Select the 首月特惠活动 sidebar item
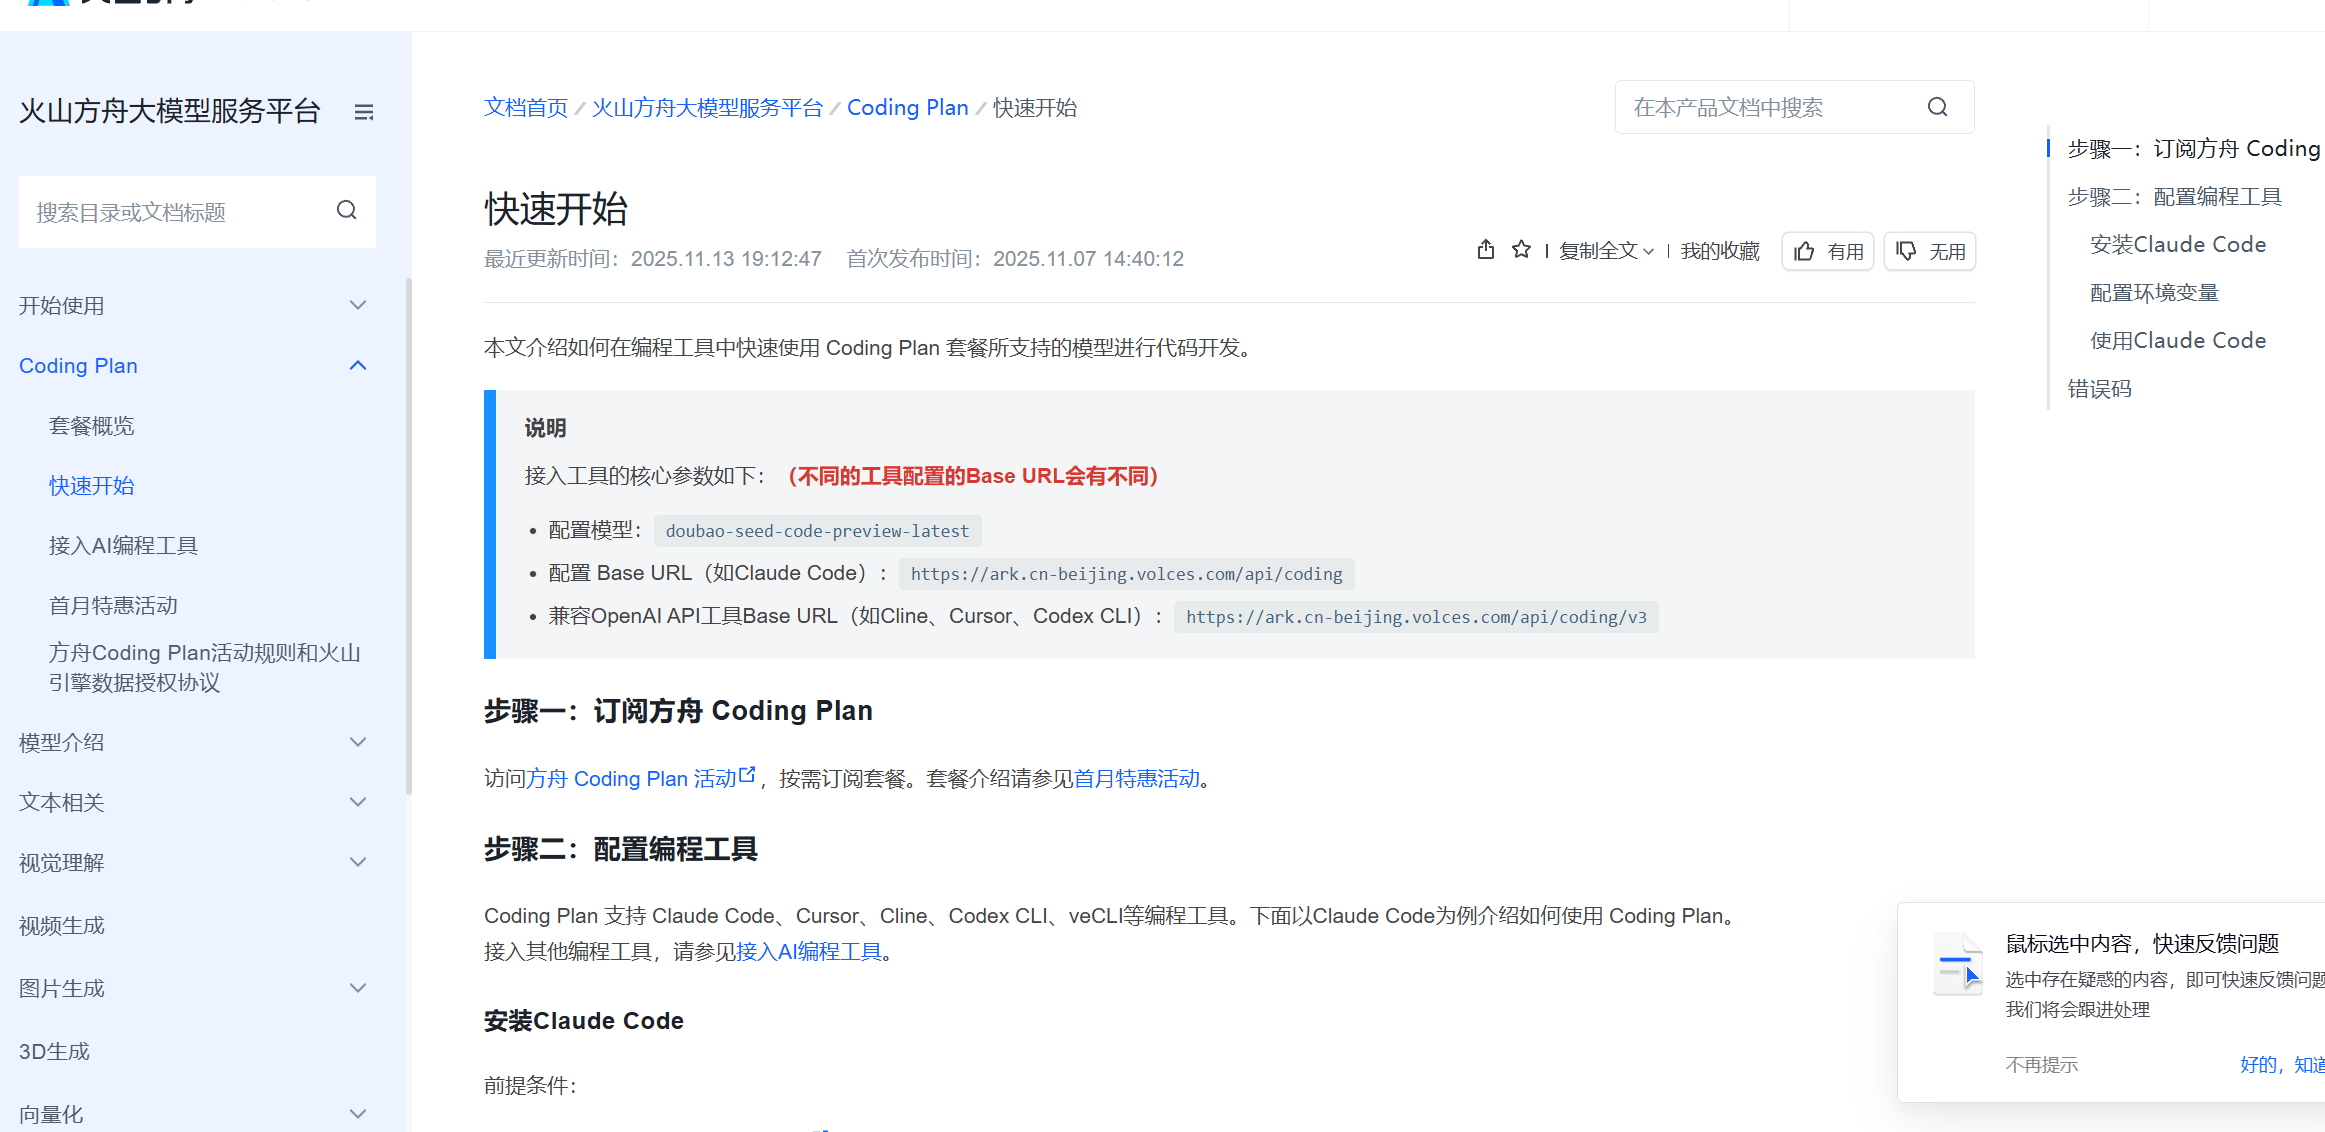Image resolution: width=2325 pixels, height=1132 pixels. point(113,606)
